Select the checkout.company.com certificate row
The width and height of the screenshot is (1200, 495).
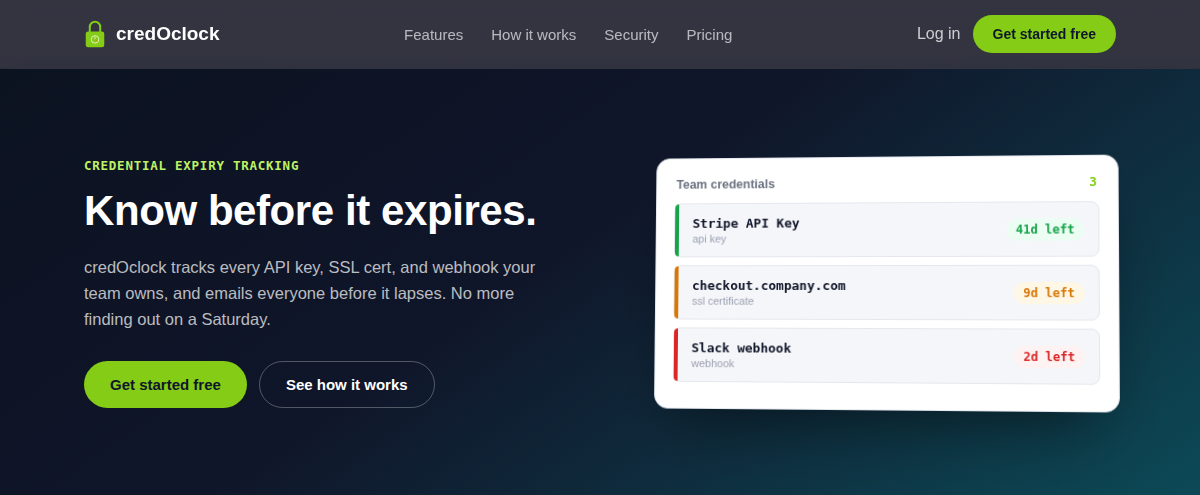[x=887, y=292]
